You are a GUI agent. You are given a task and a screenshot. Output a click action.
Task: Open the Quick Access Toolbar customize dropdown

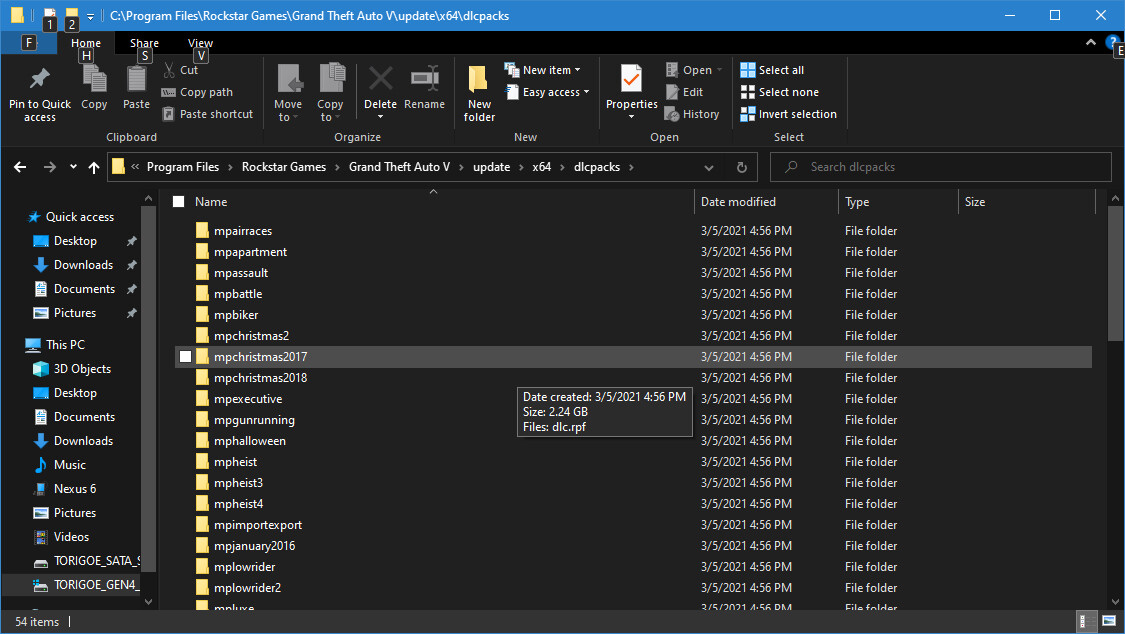coord(90,16)
